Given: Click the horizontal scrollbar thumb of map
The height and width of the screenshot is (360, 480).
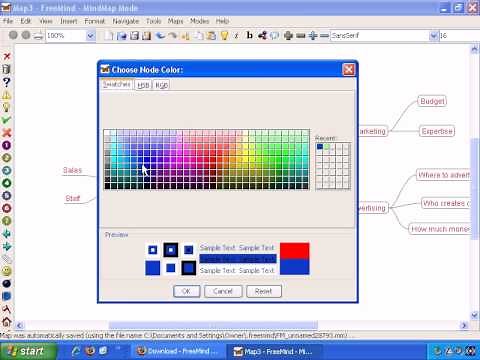Looking at the screenshot, I should pos(213,325).
